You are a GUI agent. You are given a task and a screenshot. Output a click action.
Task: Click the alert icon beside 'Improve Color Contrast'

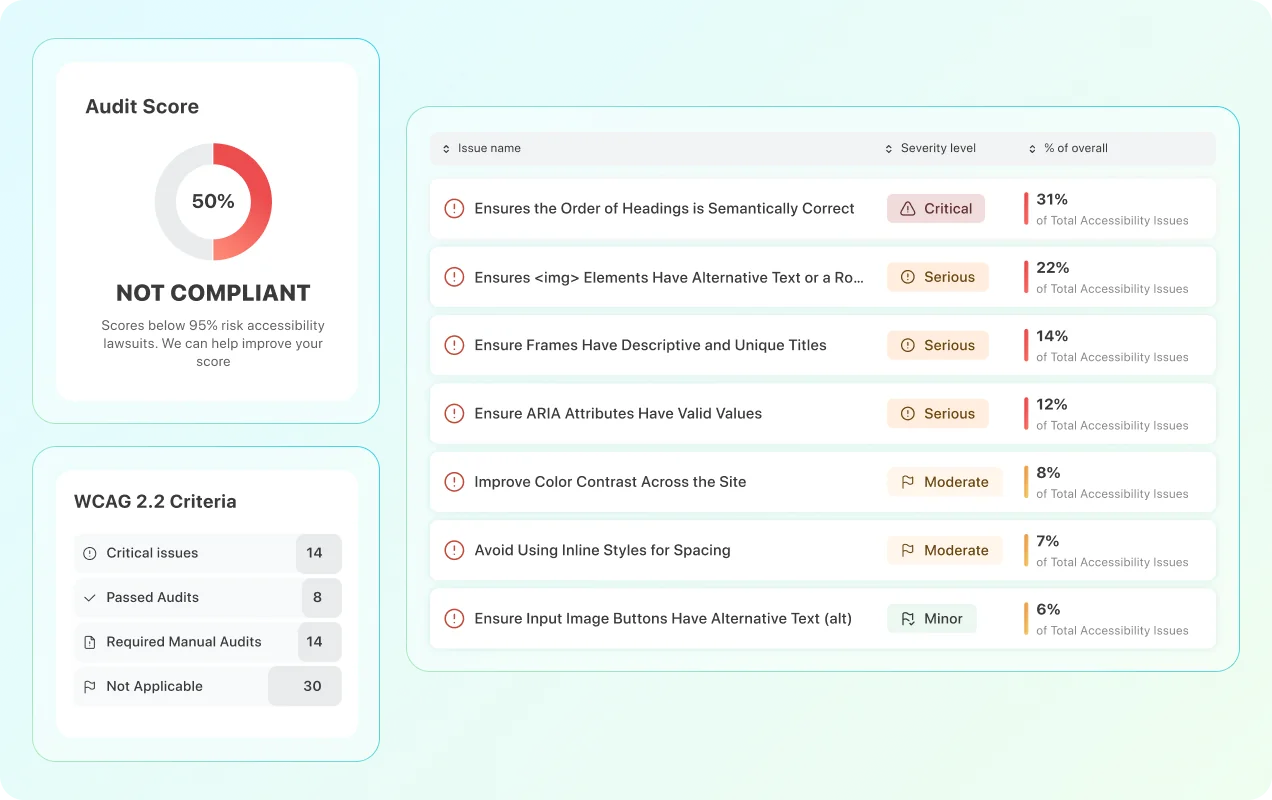click(454, 482)
